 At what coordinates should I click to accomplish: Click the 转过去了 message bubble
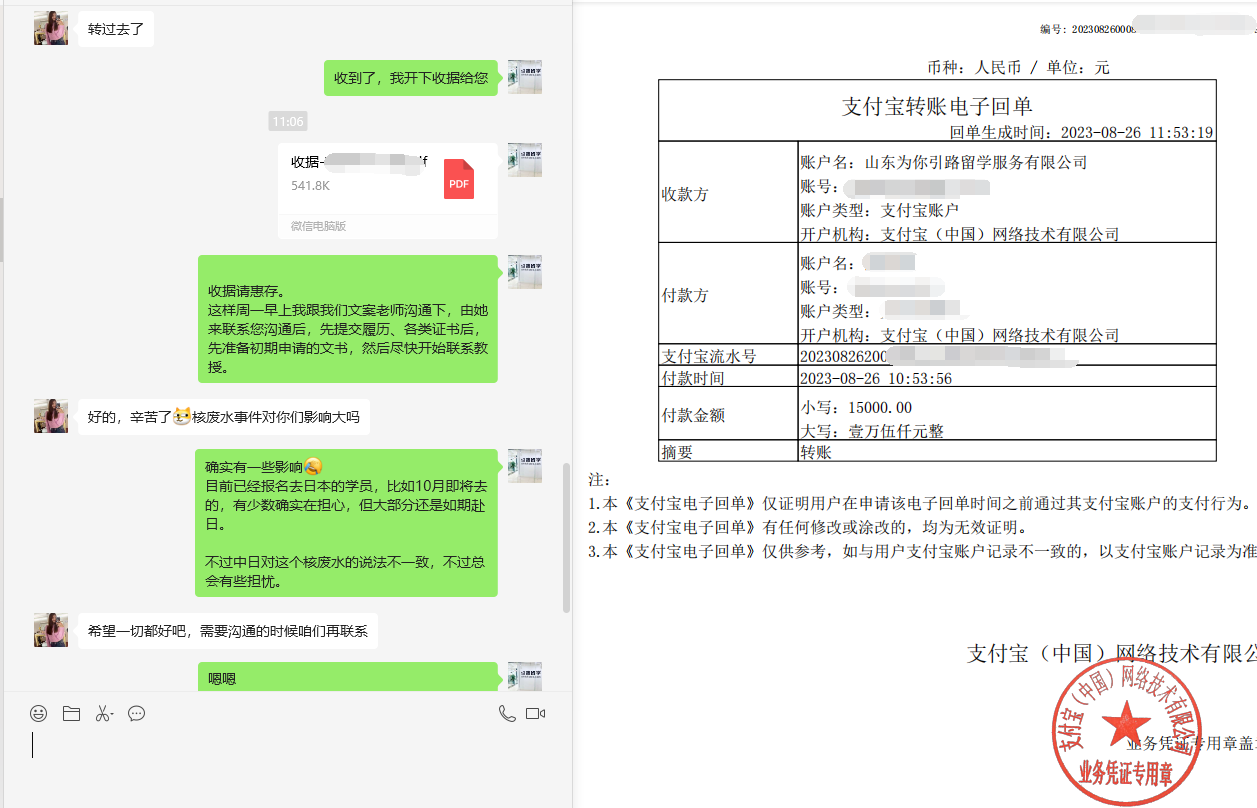(116, 29)
